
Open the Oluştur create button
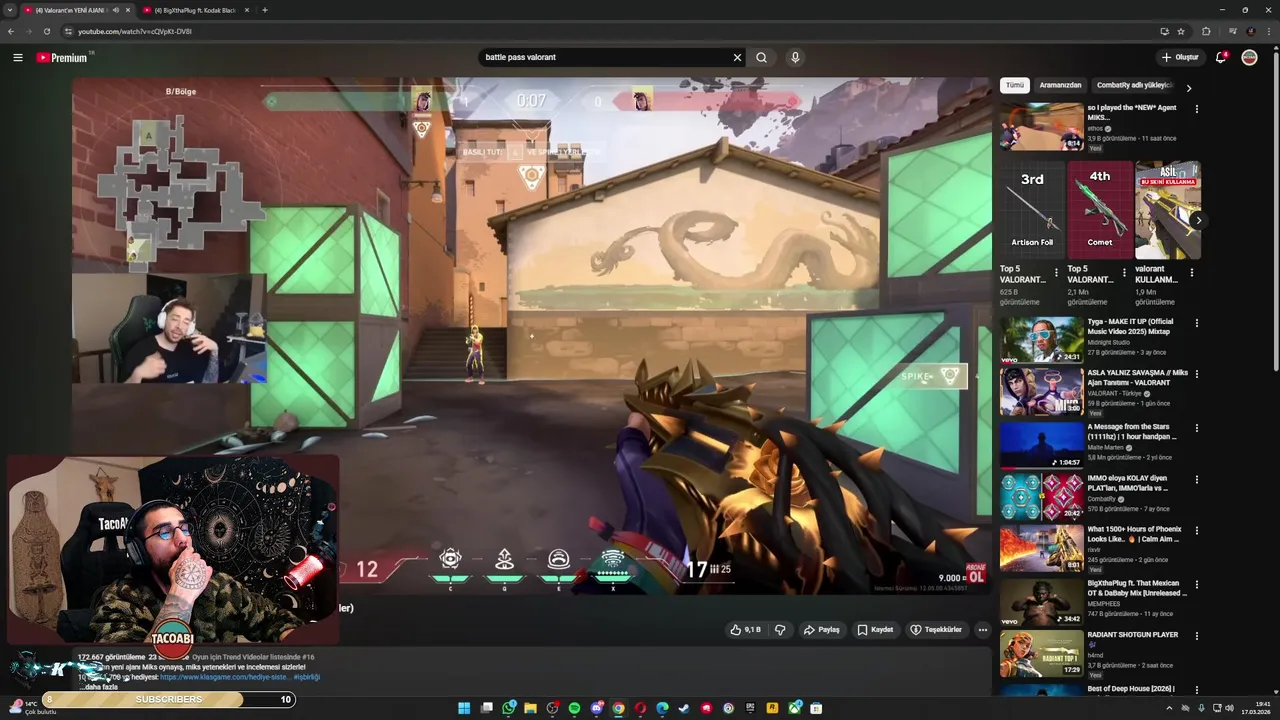click(x=1180, y=58)
